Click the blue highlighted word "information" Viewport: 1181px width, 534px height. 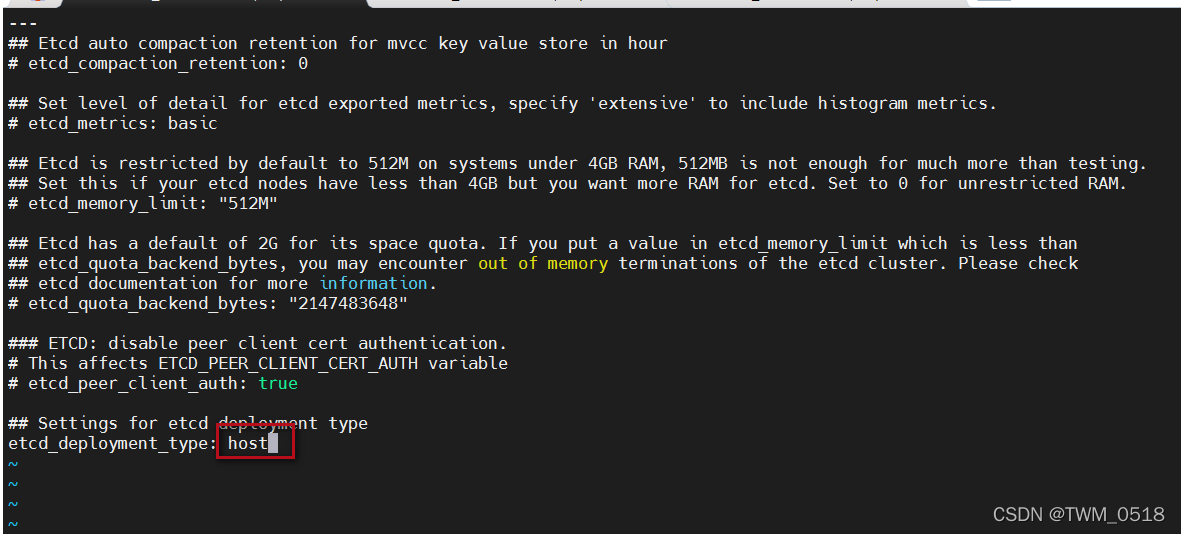(x=373, y=283)
